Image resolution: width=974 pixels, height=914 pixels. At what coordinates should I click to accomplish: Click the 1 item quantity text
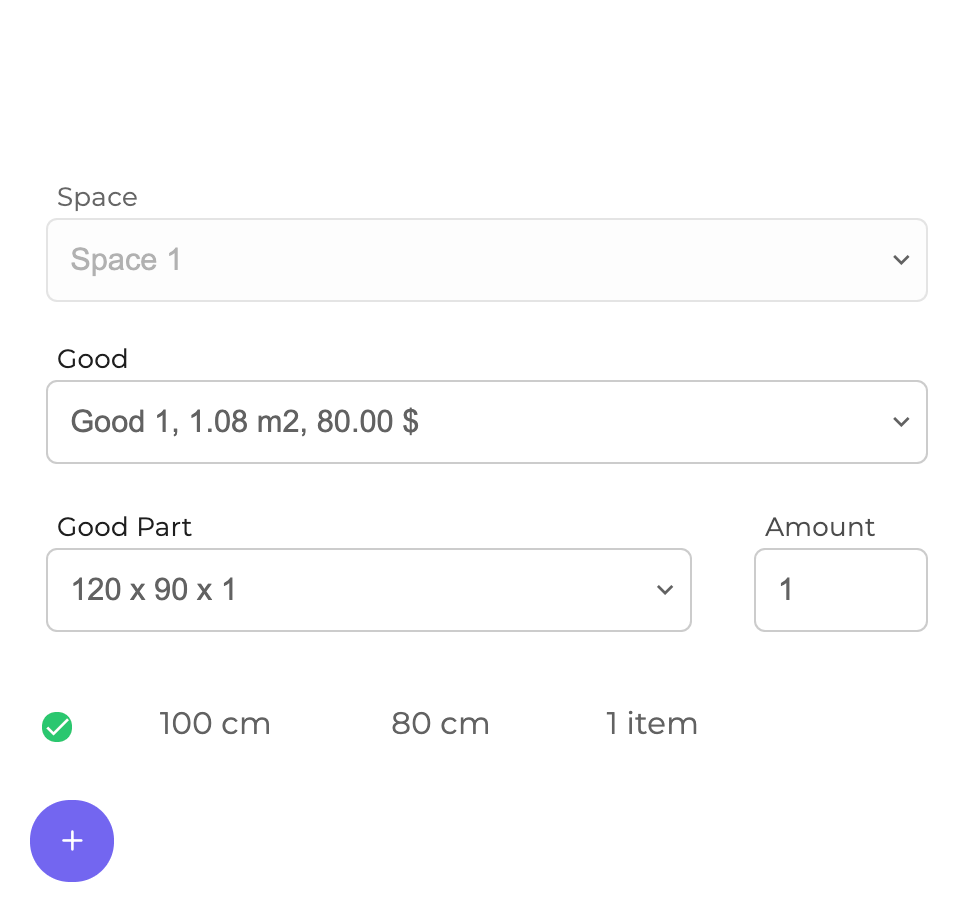[651, 724]
